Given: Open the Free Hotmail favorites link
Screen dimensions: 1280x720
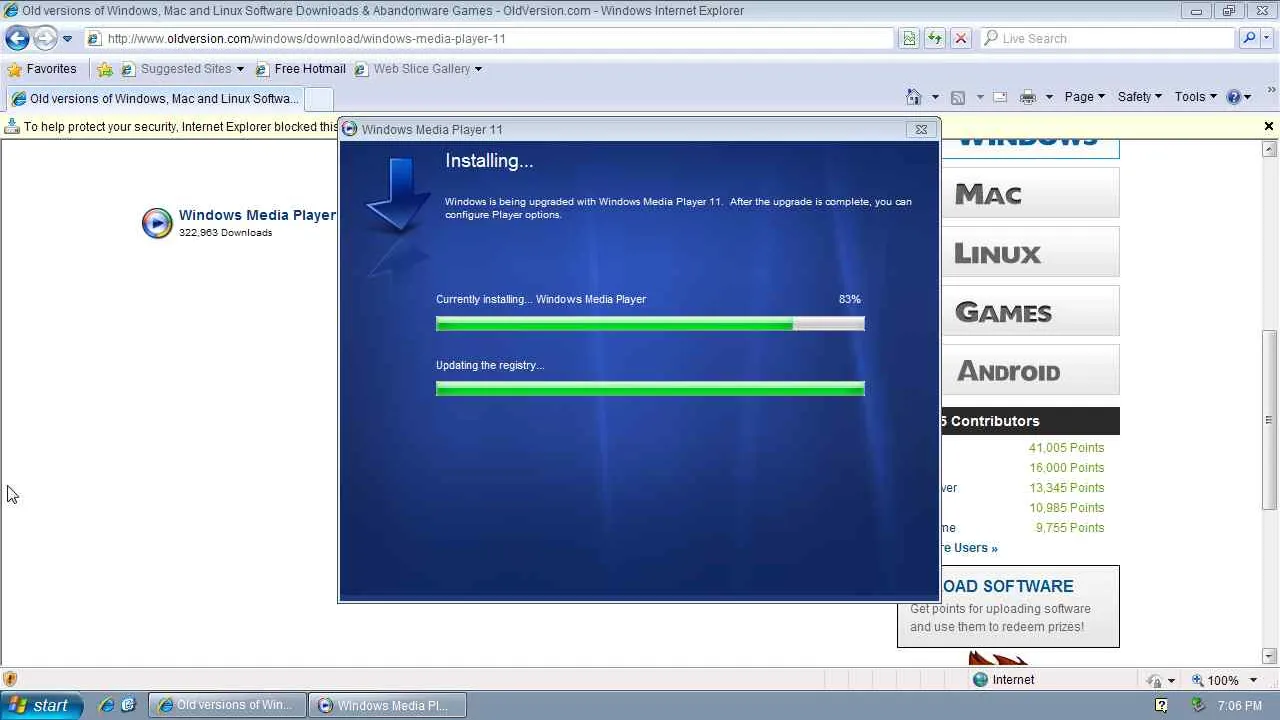Looking at the screenshot, I should 300,69.
